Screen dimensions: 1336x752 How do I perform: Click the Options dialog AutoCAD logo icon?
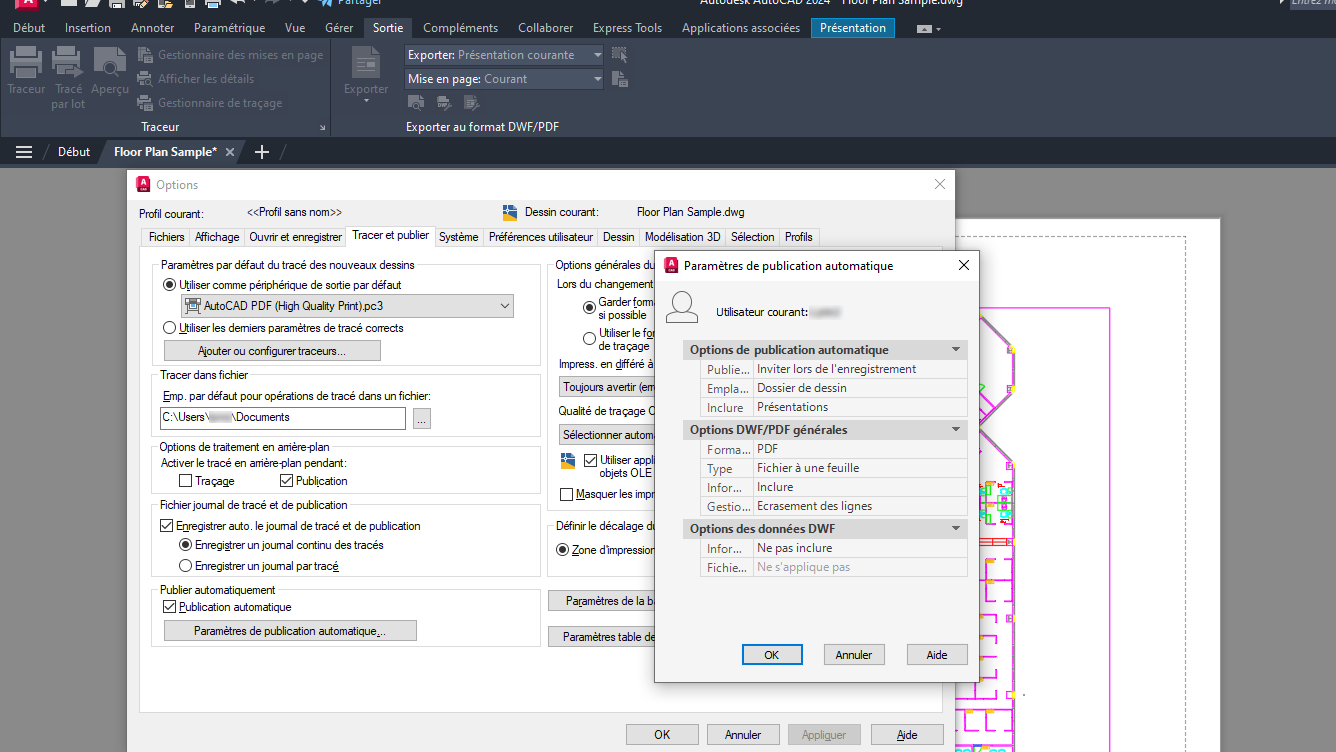143,184
